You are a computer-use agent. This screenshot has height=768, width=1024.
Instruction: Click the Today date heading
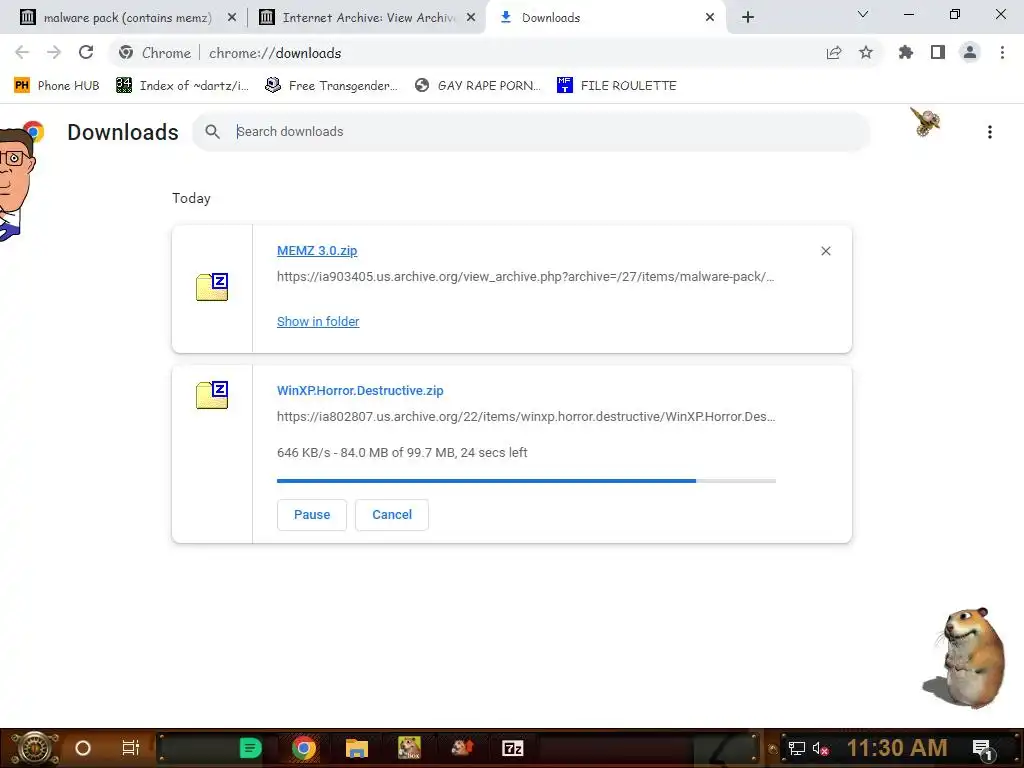point(191,199)
